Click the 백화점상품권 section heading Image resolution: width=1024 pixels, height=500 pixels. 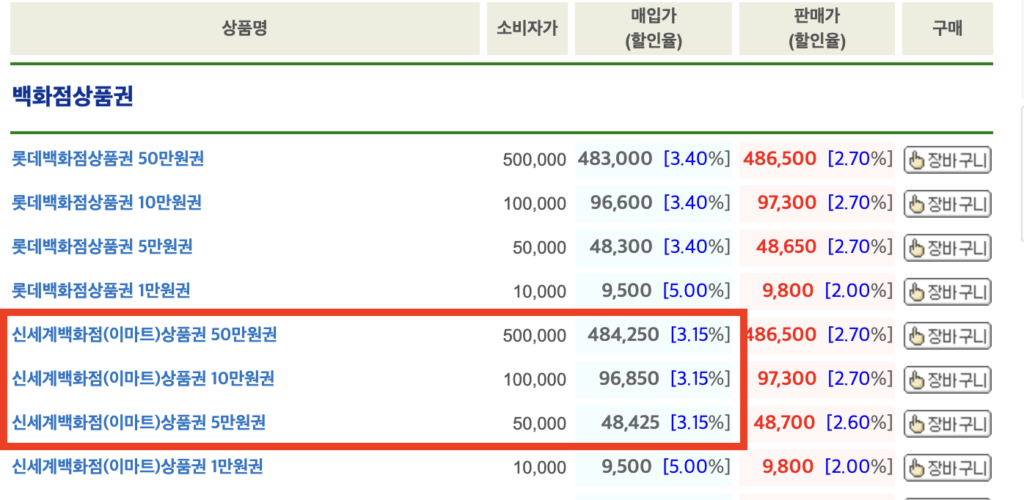coord(72,97)
